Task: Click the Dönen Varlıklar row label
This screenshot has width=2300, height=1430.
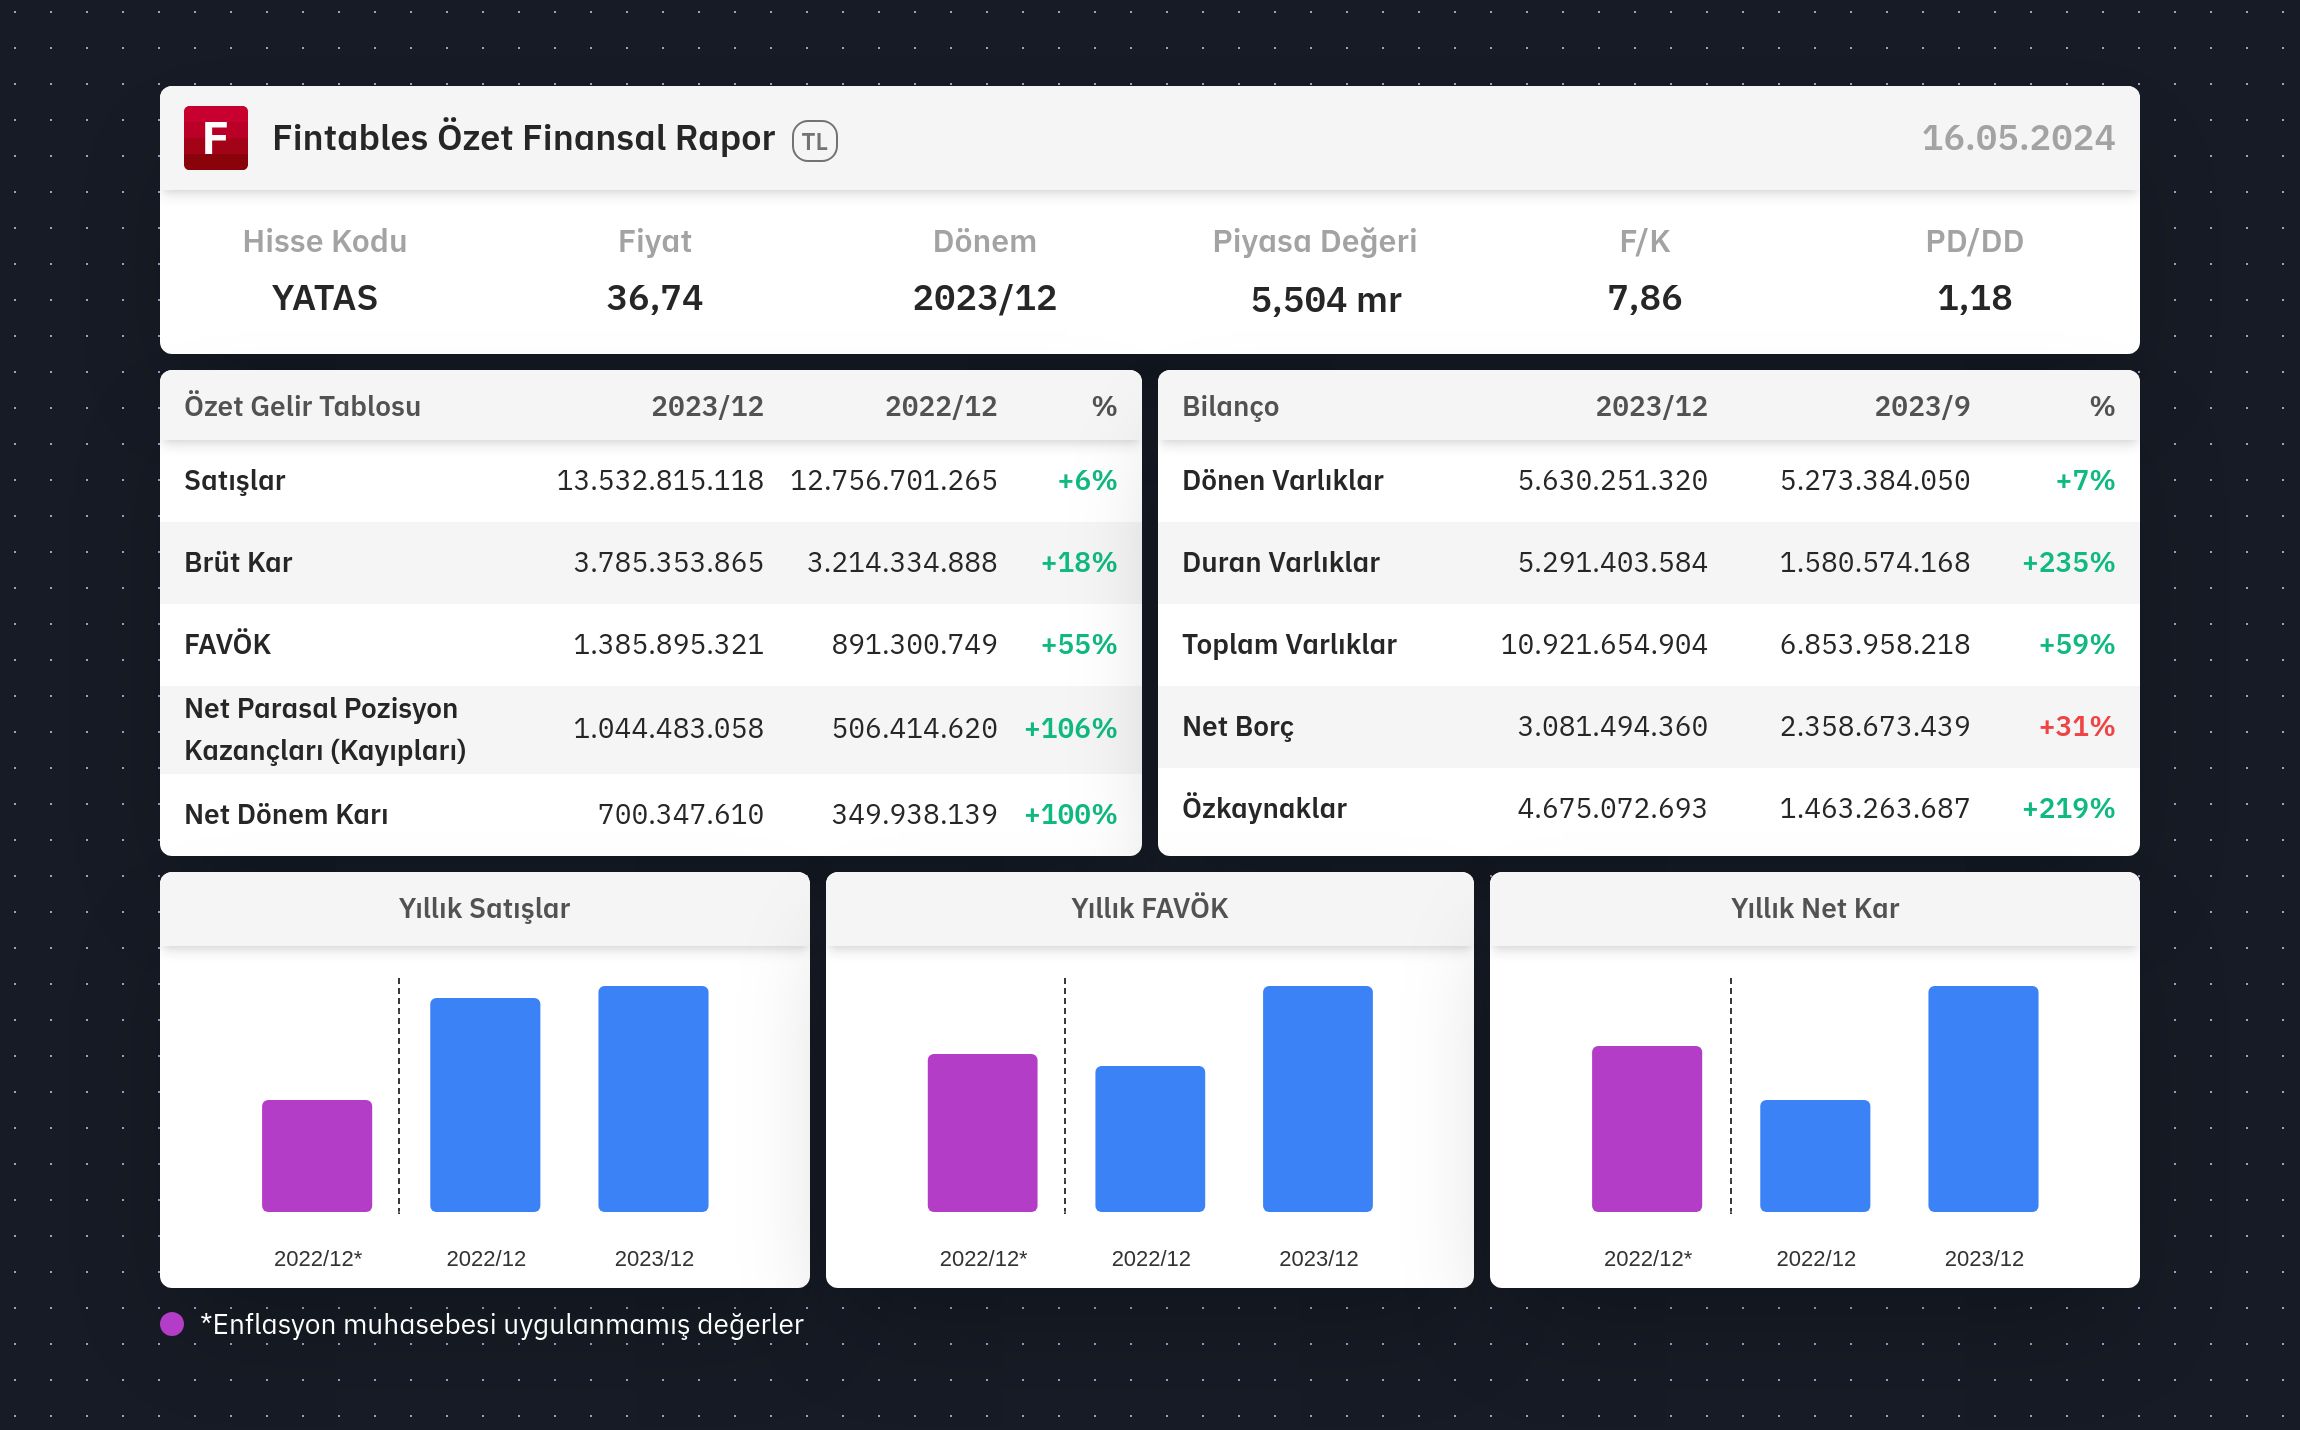Action: (1283, 481)
